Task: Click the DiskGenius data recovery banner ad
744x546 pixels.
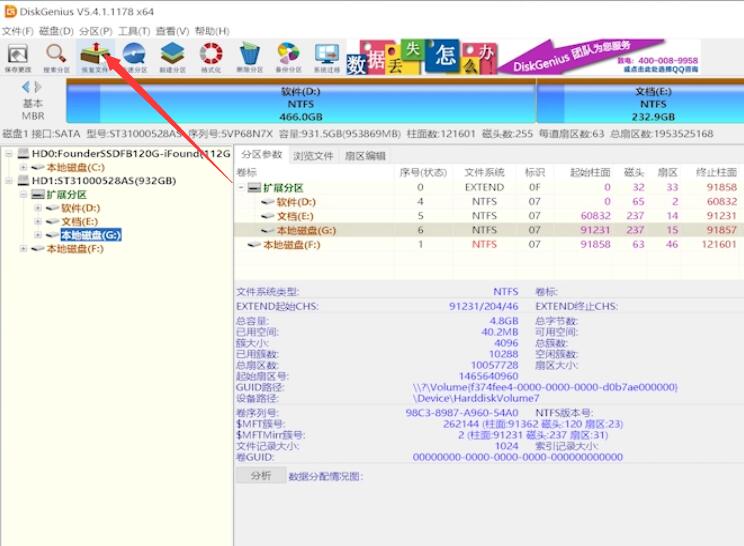Action: pyautogui.click(x=523, y=57)
